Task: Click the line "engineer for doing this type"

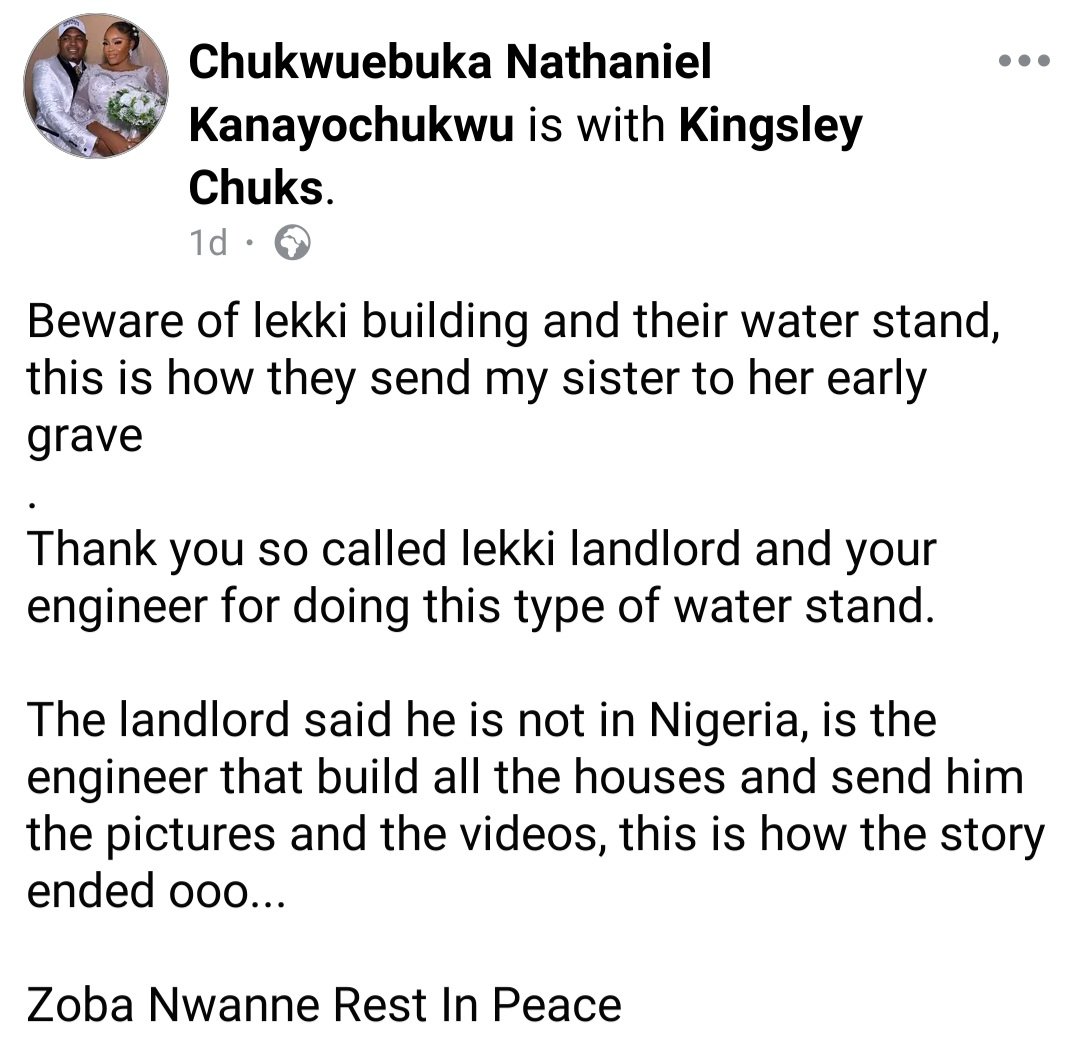Action: [481, 607]
